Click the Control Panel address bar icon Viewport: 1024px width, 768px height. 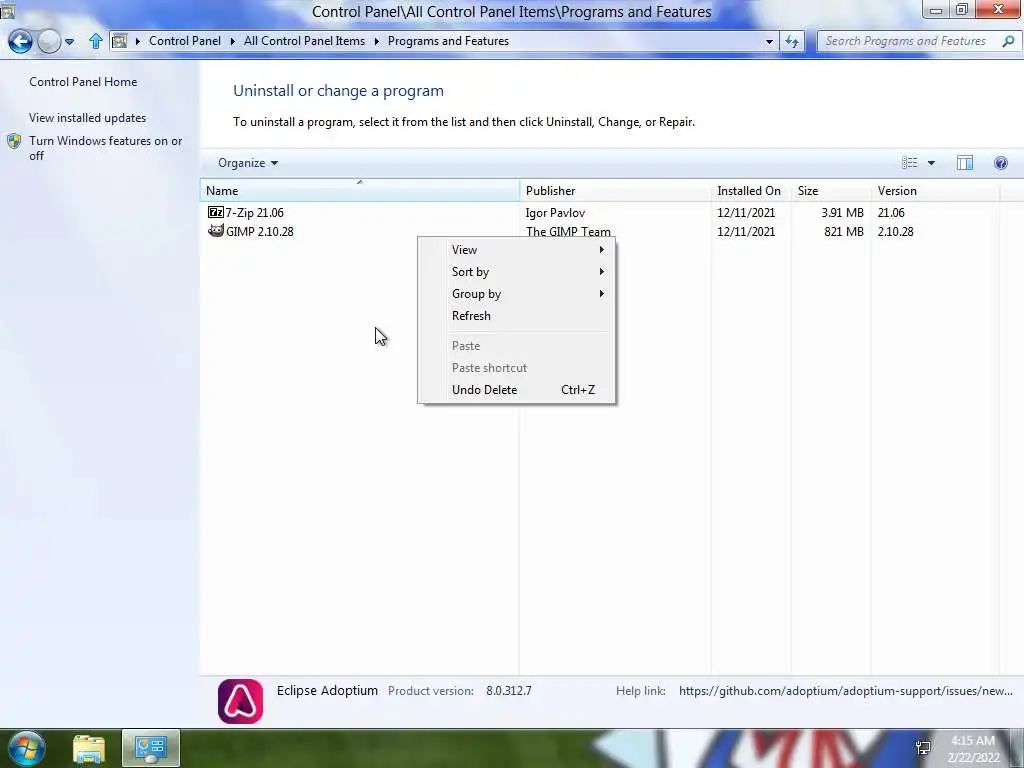pos(120,41)
